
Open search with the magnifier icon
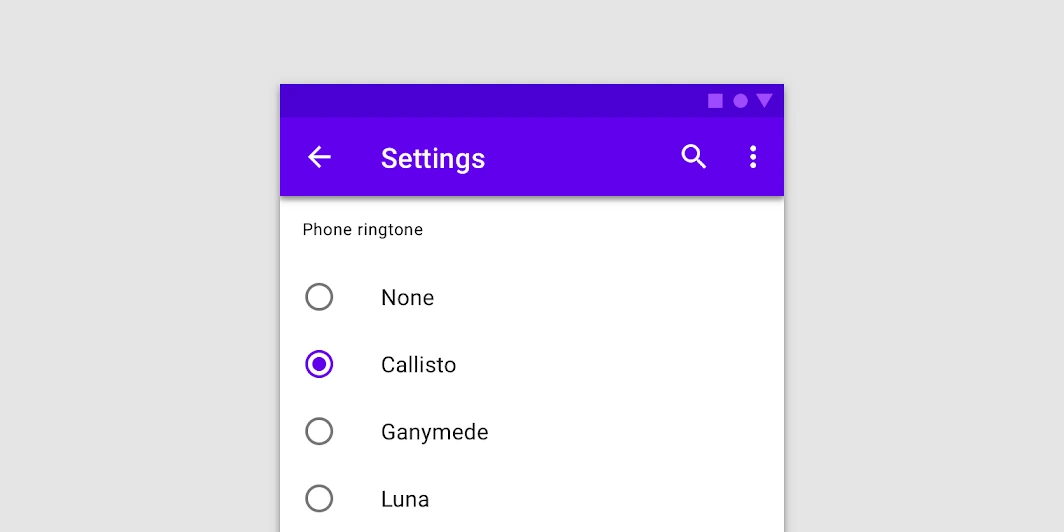694,156
